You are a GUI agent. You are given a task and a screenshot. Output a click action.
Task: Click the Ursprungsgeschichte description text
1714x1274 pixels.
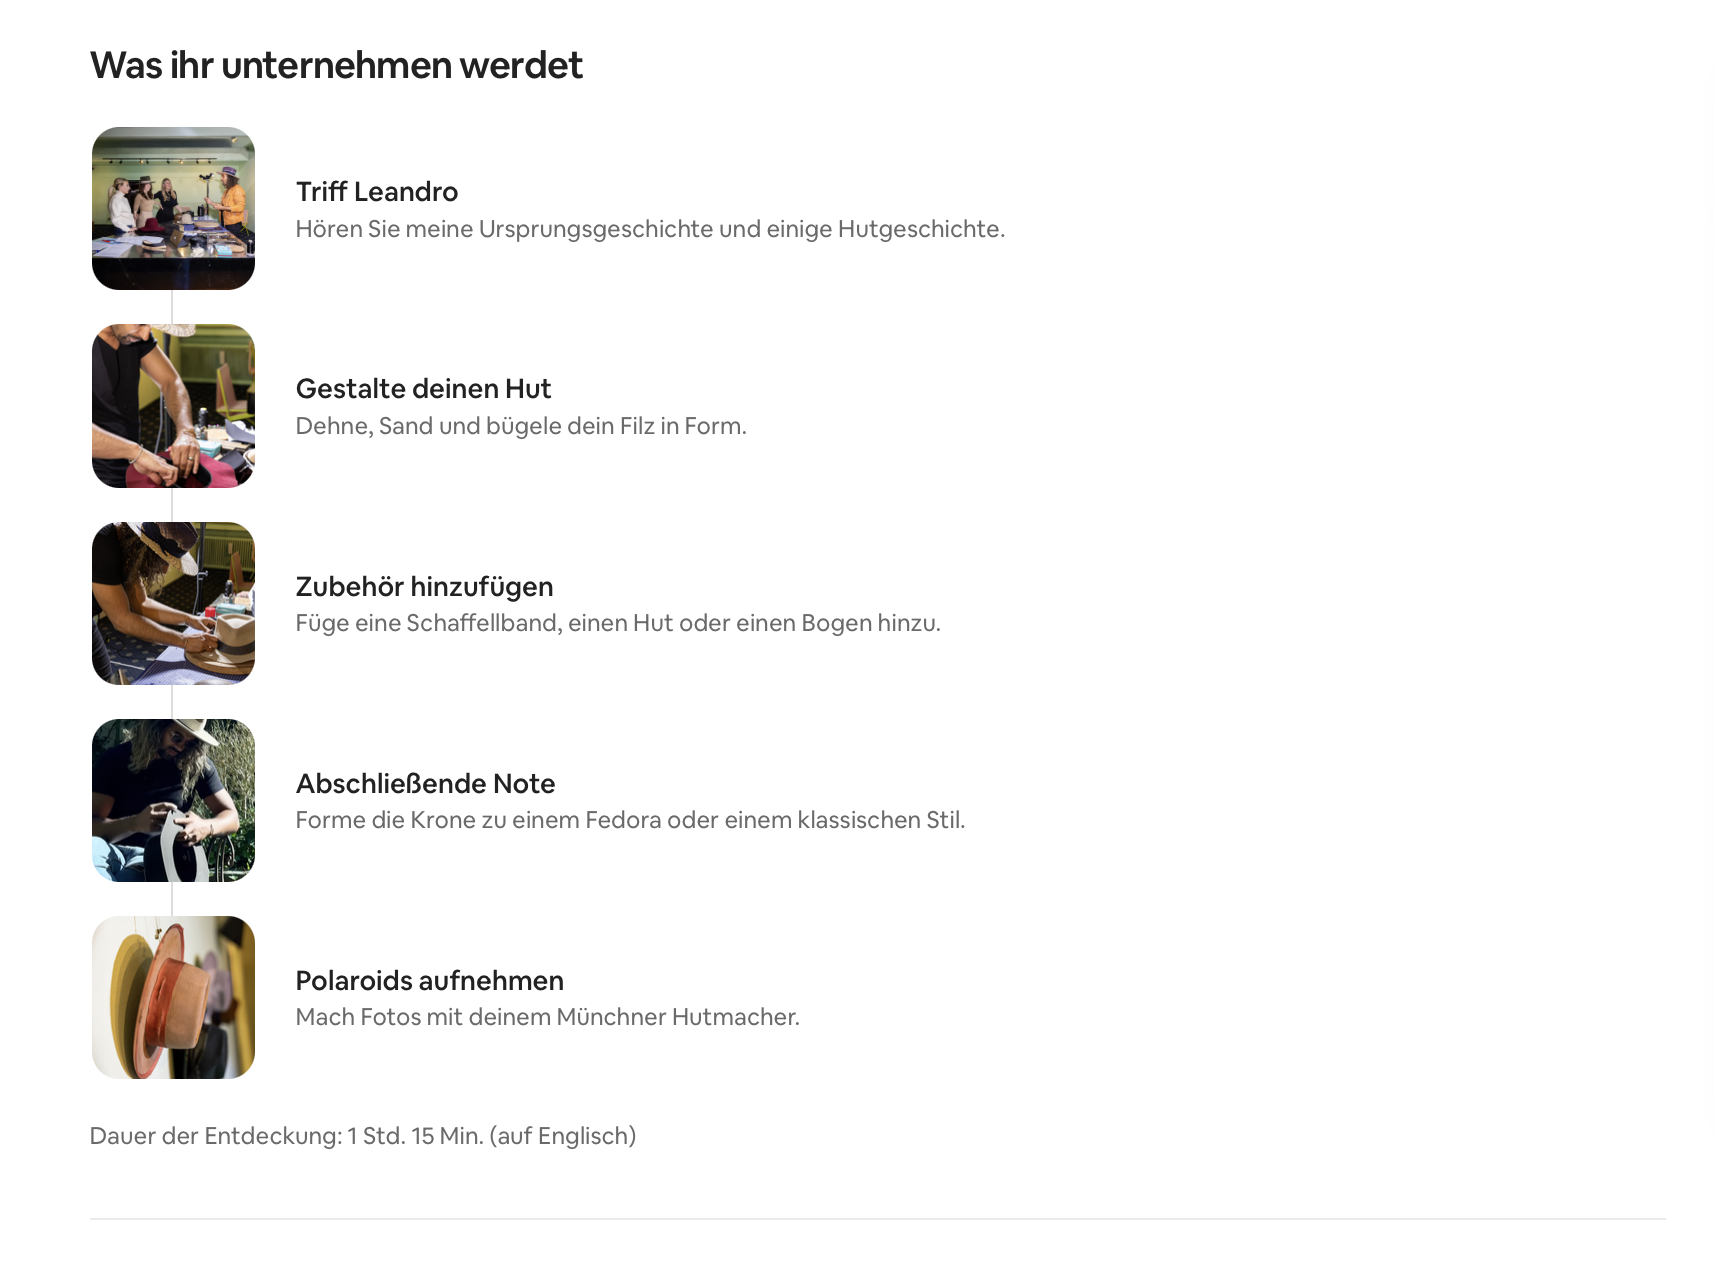[650, 229]
